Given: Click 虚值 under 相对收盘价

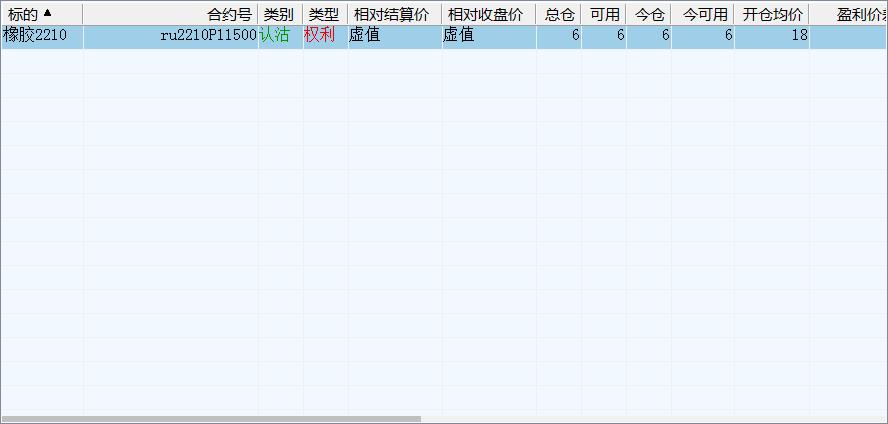Looking at the screenshot, I should click(488, 36).
